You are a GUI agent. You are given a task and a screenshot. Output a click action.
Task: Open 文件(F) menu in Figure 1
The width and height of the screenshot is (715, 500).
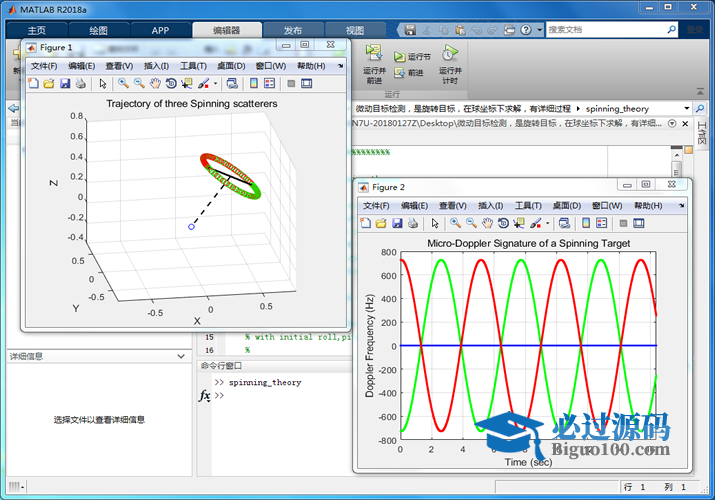44,66
